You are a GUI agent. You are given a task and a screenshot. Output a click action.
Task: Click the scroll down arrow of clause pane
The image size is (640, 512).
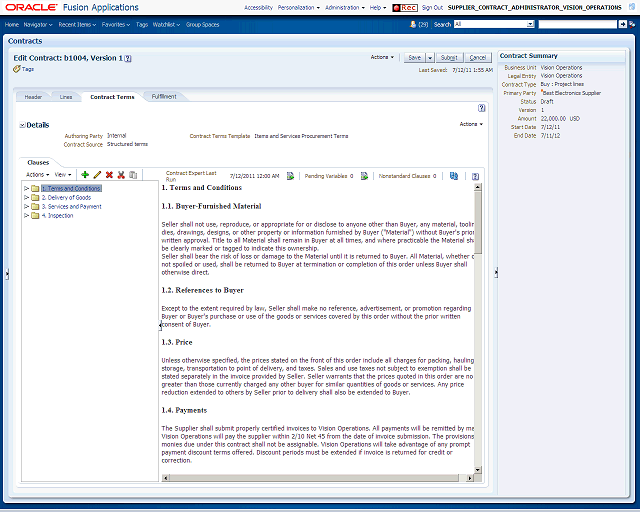coord(478,470)
